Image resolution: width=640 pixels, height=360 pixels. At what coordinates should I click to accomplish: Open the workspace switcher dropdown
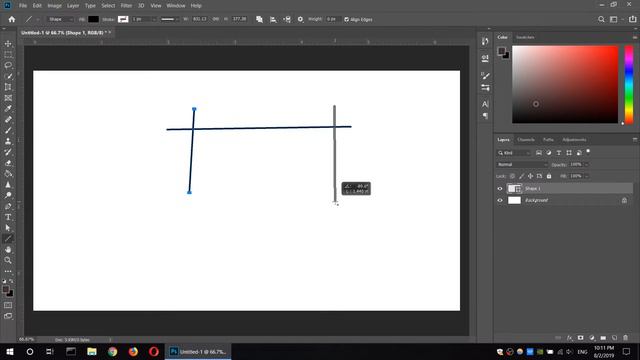tap(616, 19)
